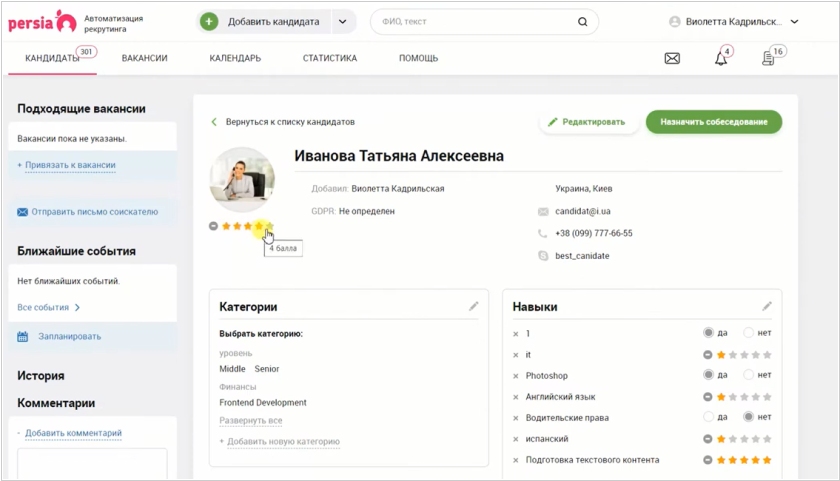The image size is (840, 481).
Task: Open the documents list icon with badge 16
Action: 768,58
